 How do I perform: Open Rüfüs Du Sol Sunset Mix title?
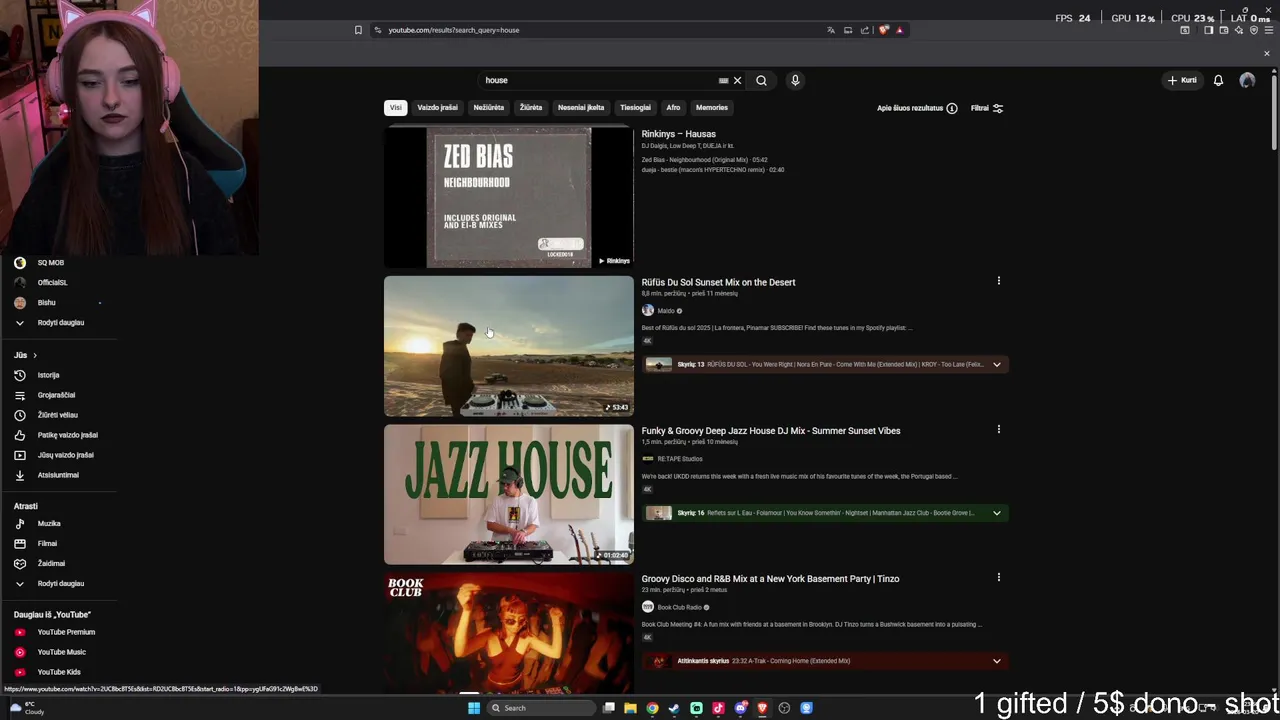(718, 282)
